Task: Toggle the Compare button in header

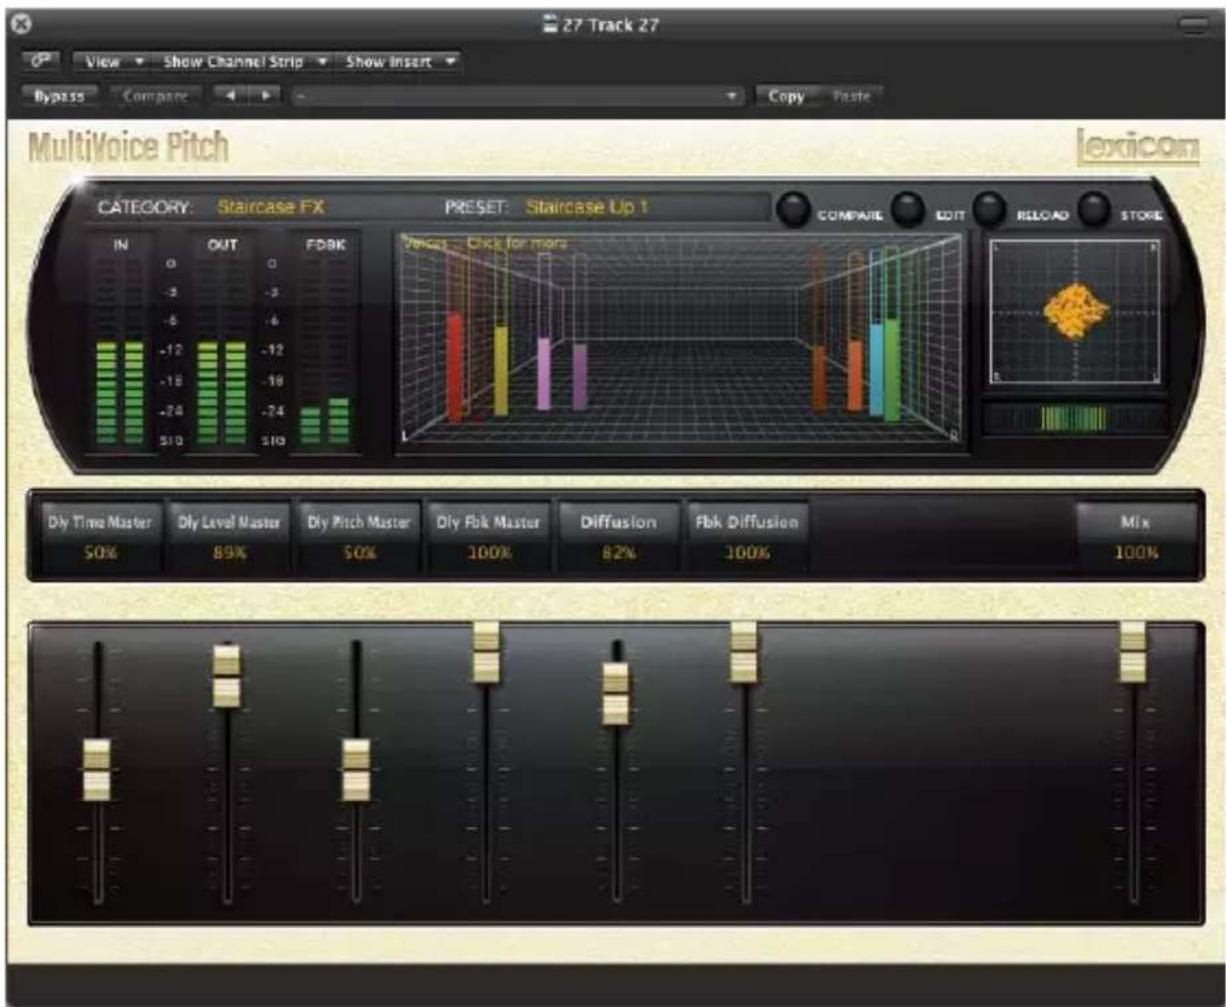Action: [x=156, y=96]
